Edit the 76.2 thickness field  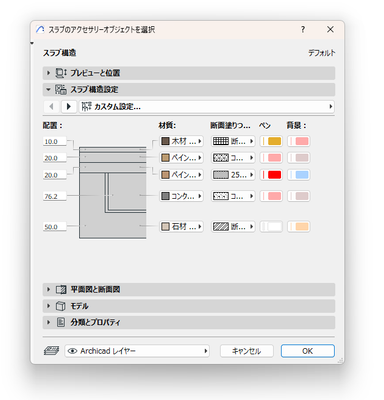(55, 196)
